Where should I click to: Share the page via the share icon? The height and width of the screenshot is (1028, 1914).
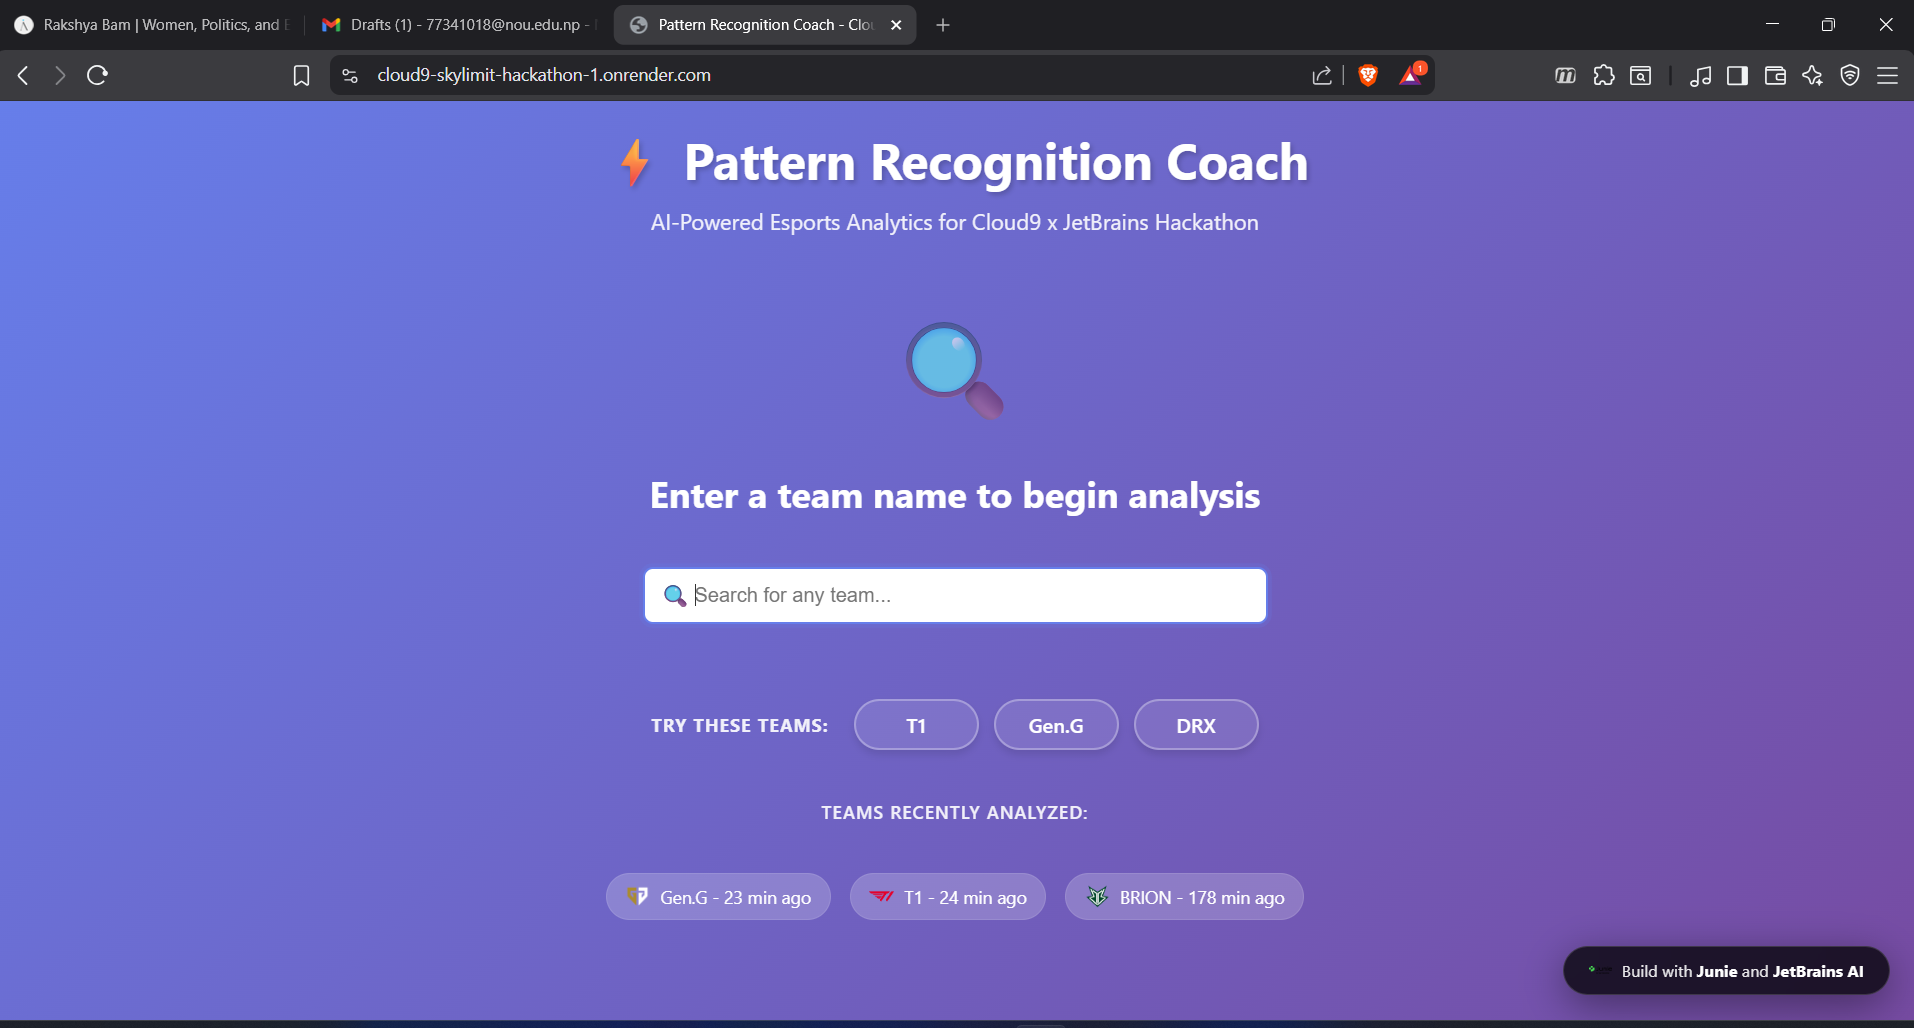click(x=1321, y=75)
